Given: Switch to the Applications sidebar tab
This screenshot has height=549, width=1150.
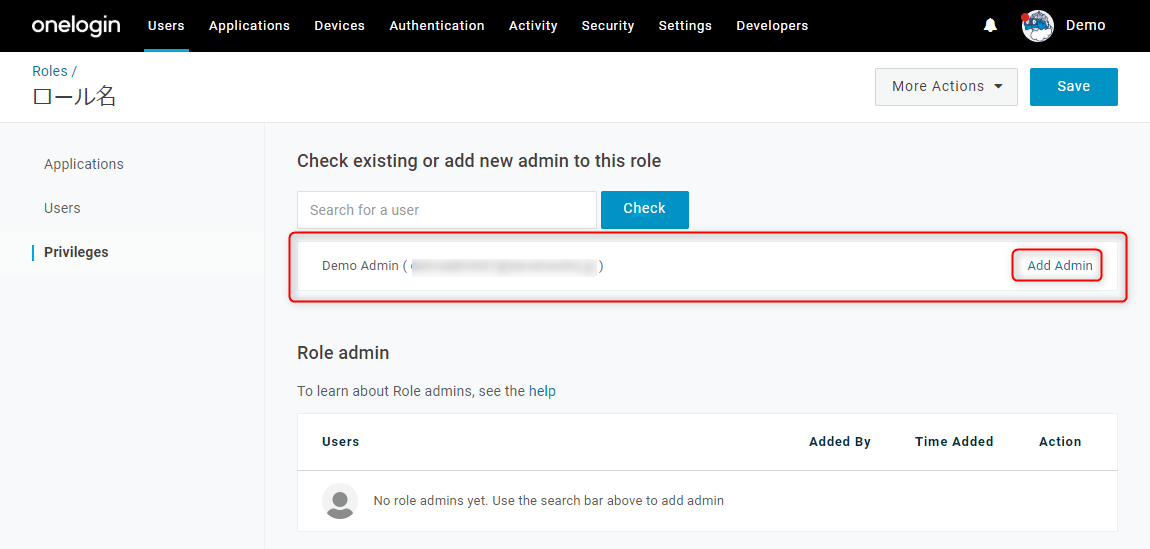Looking at the screenshot, I should tap(84, 164).
